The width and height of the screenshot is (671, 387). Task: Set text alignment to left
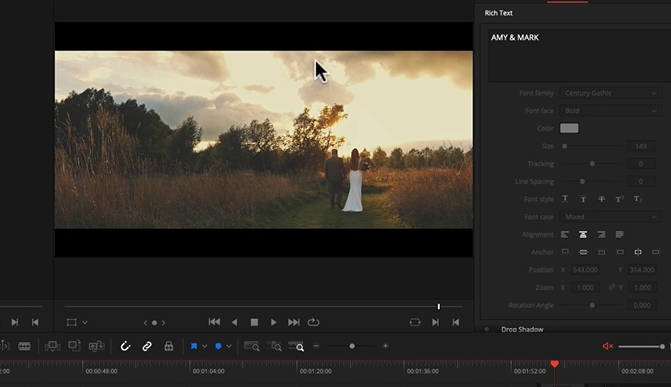coord(565,234)
